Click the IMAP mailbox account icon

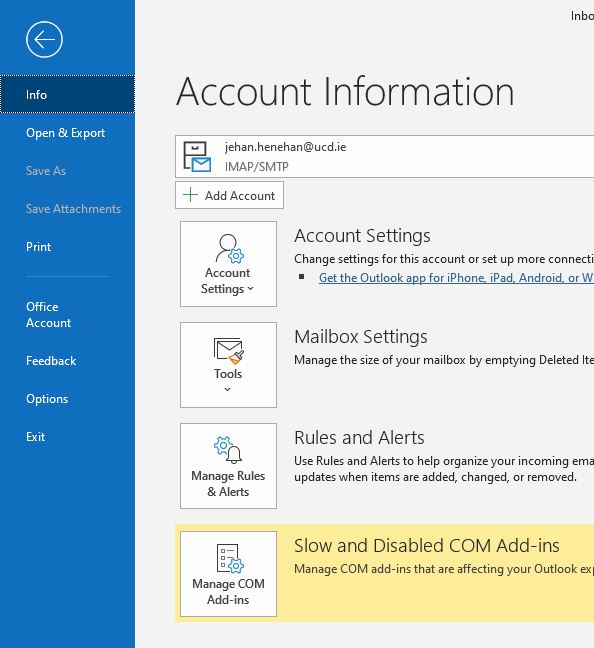click(197, 157)
